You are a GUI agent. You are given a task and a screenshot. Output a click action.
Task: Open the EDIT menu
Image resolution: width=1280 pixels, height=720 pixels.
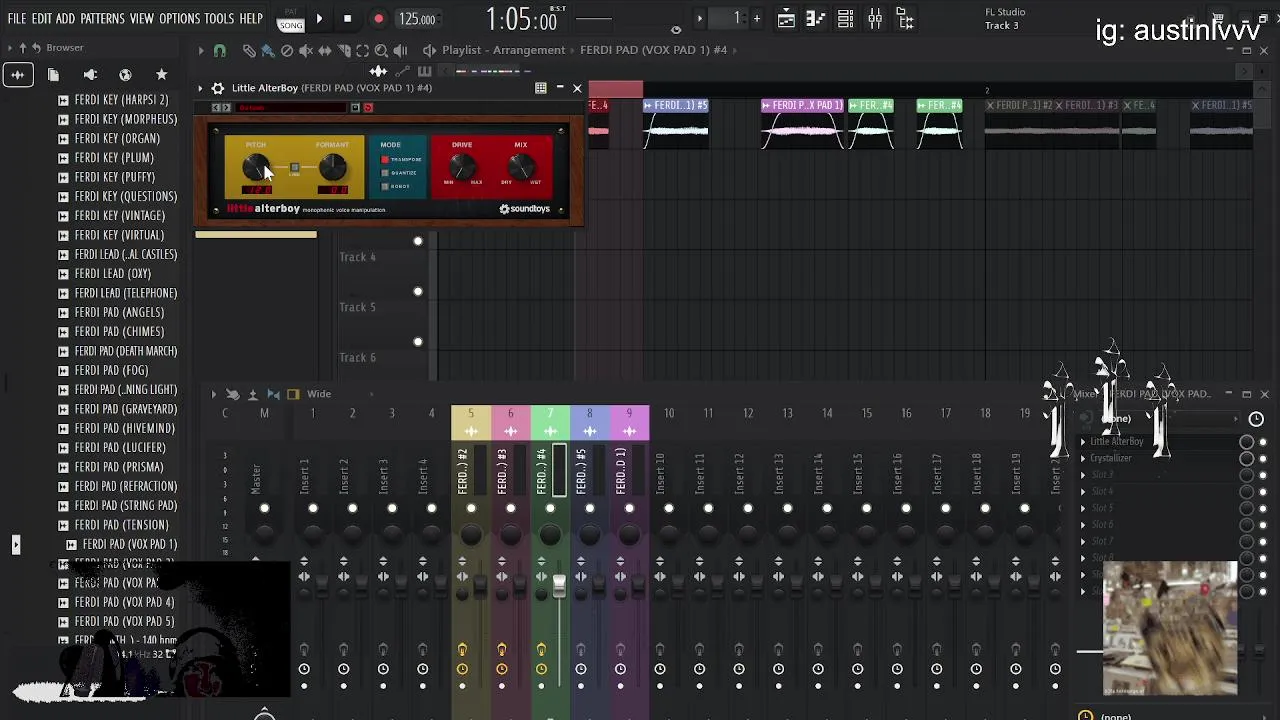click(x=41, y=19)
